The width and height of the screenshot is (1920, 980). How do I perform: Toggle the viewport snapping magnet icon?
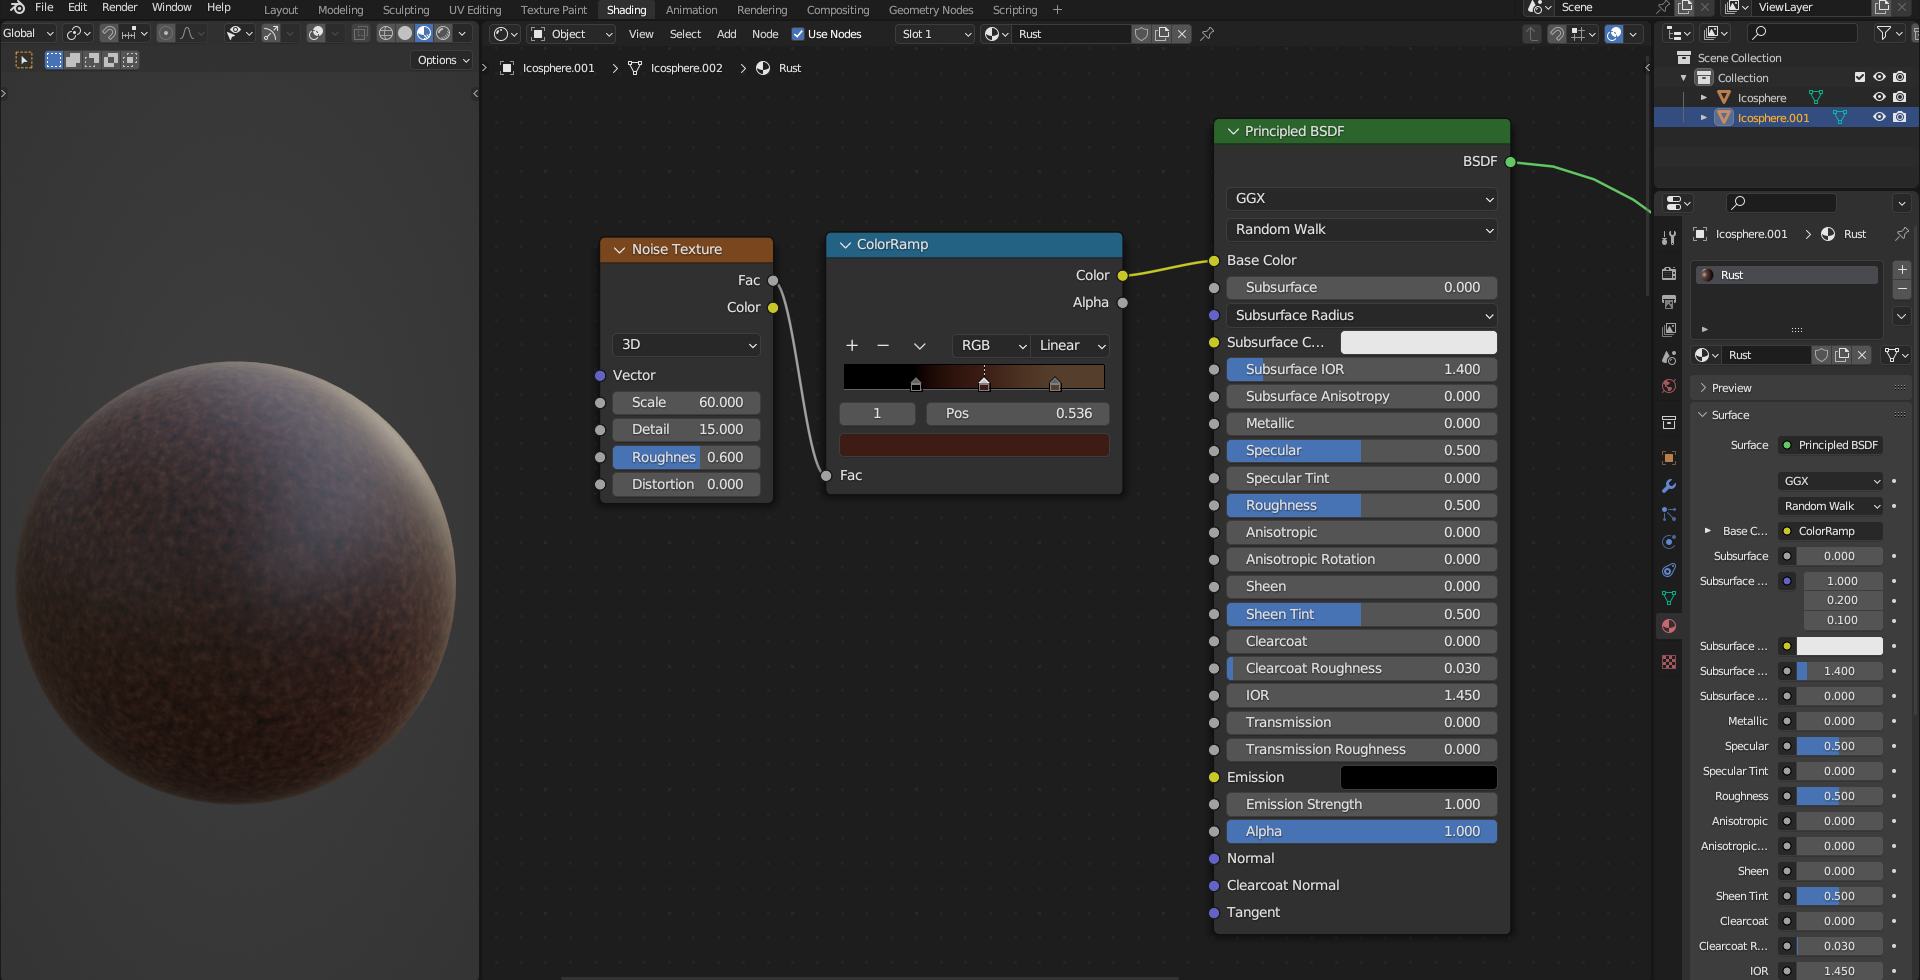click(109, 33)
